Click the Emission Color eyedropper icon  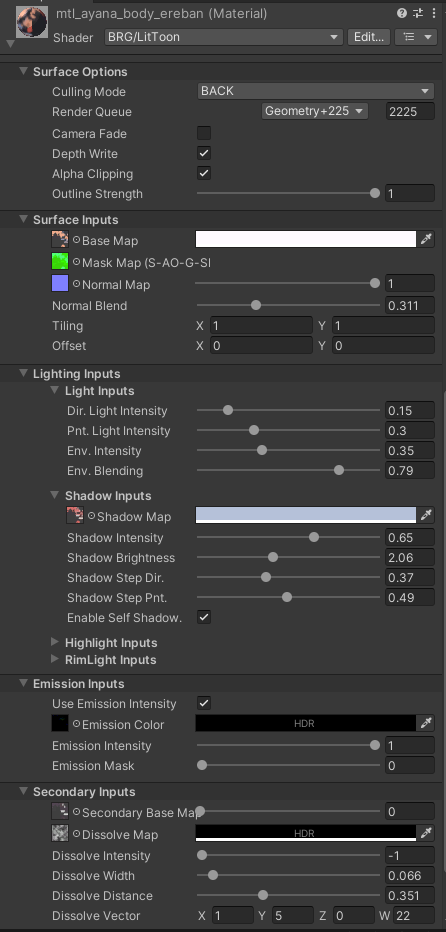click(x=426, y=723)
